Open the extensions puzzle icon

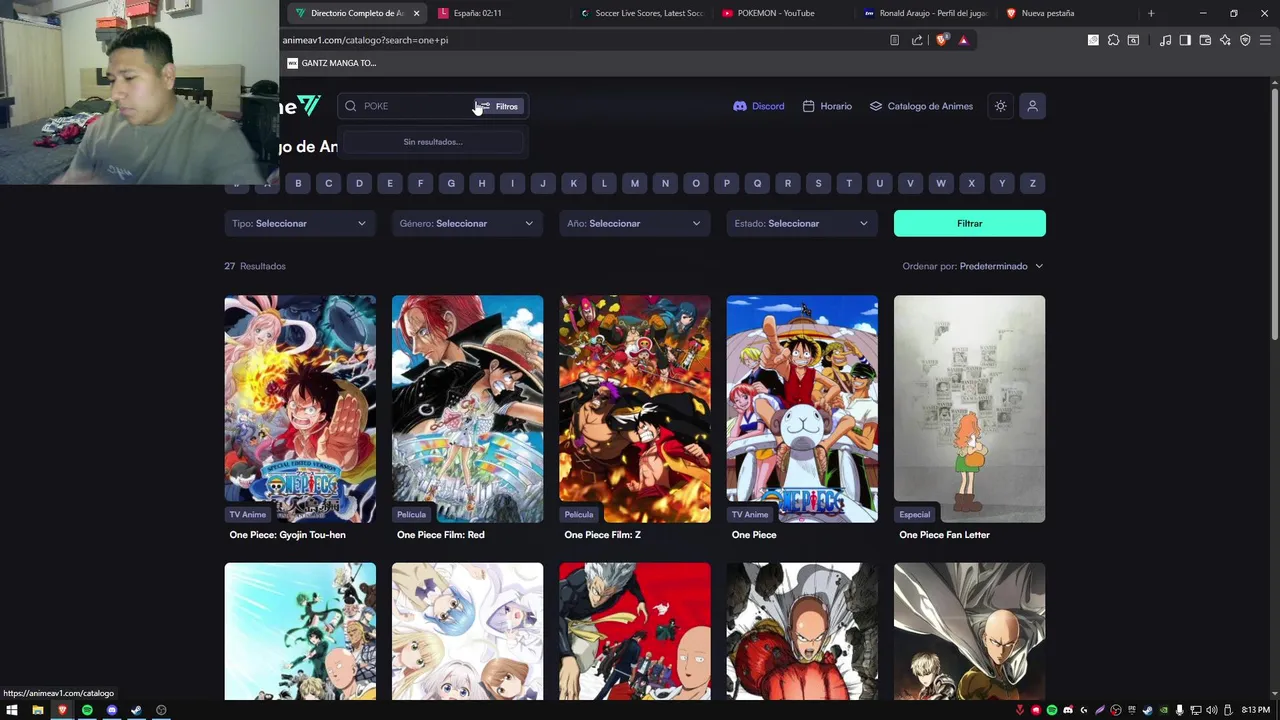click(x=1113, y=40)
